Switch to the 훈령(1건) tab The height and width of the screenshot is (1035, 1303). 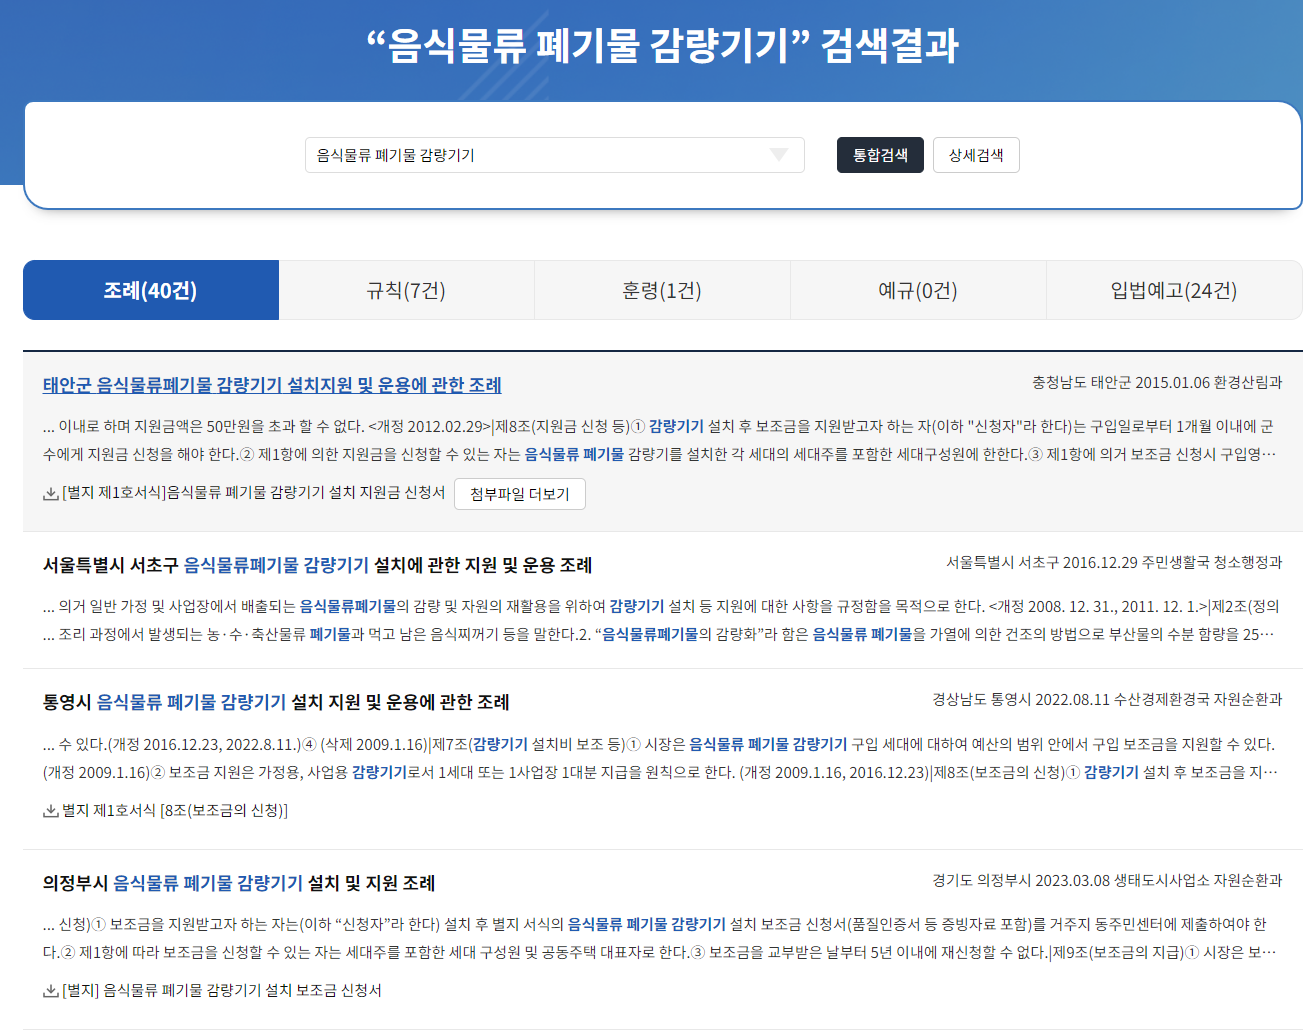pos(662,290)
